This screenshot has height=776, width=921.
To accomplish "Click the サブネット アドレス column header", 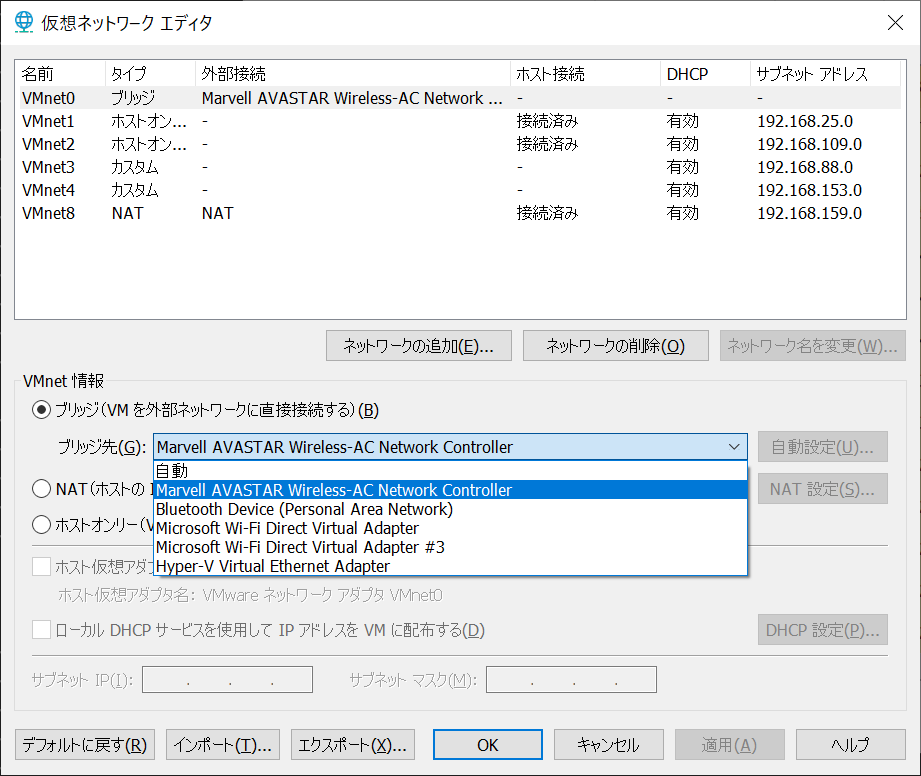I will point(825,73).
